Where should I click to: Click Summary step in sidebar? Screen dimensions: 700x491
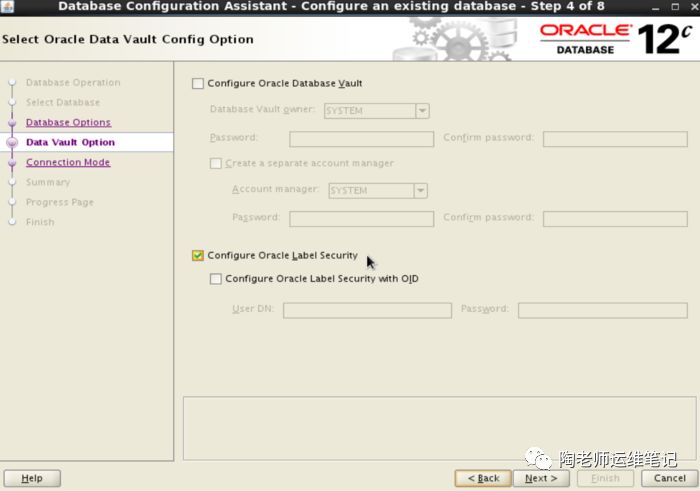pos(48,182)
